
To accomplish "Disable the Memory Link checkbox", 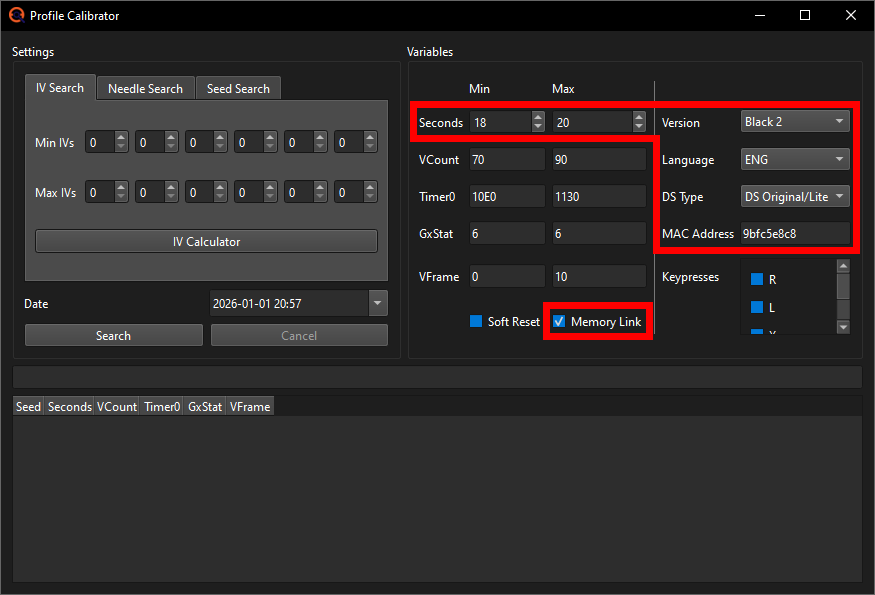I will point(558,321).
